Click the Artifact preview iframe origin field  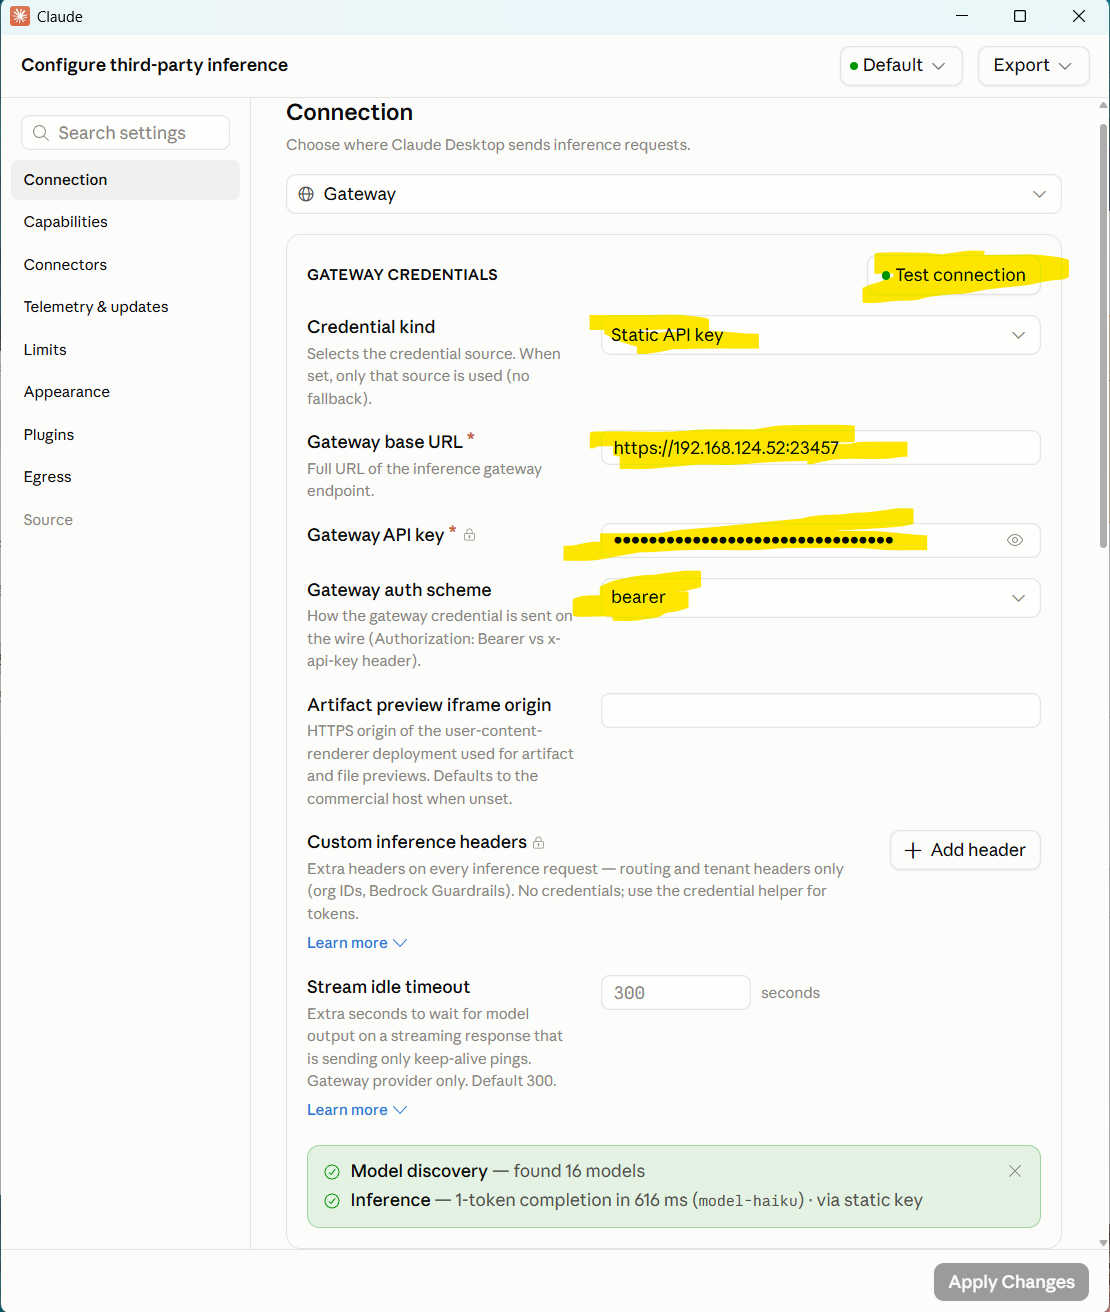(820, 711)
